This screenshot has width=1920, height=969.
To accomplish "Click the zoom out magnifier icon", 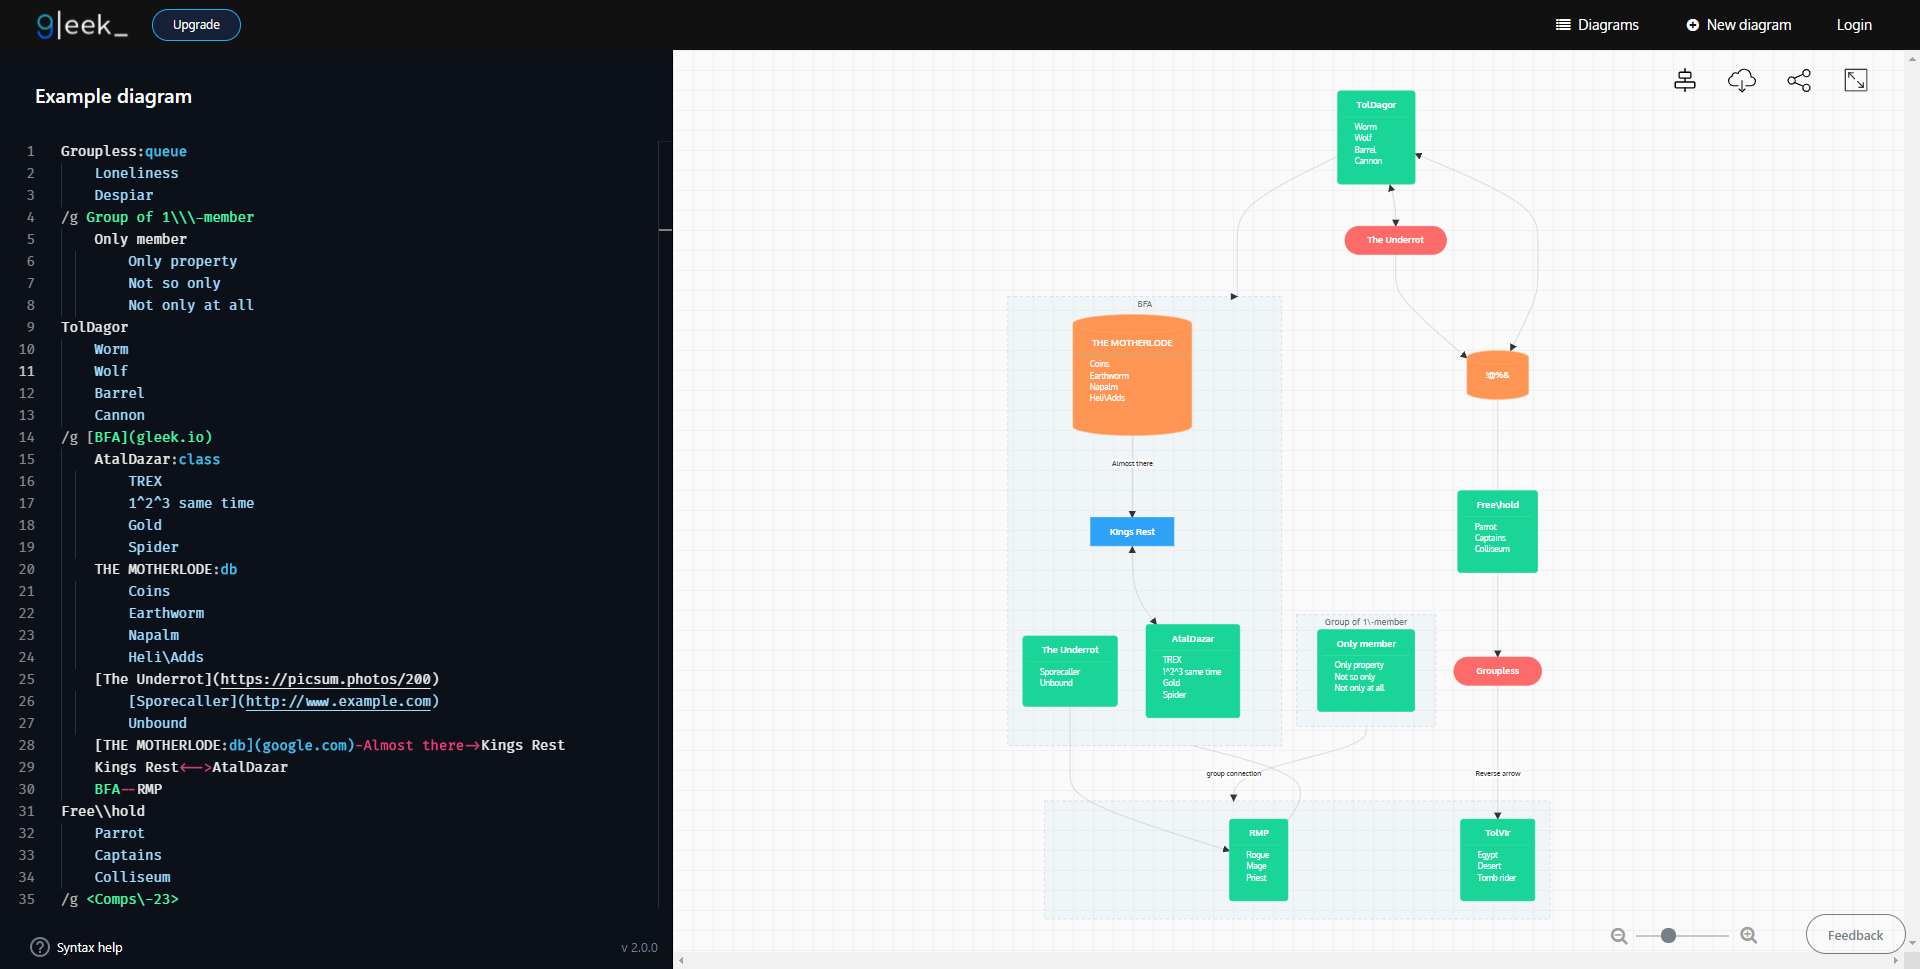I will [1618, 936].
